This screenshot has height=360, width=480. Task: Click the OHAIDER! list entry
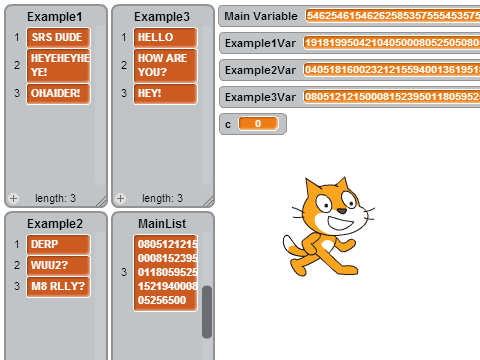coord(58,93)
